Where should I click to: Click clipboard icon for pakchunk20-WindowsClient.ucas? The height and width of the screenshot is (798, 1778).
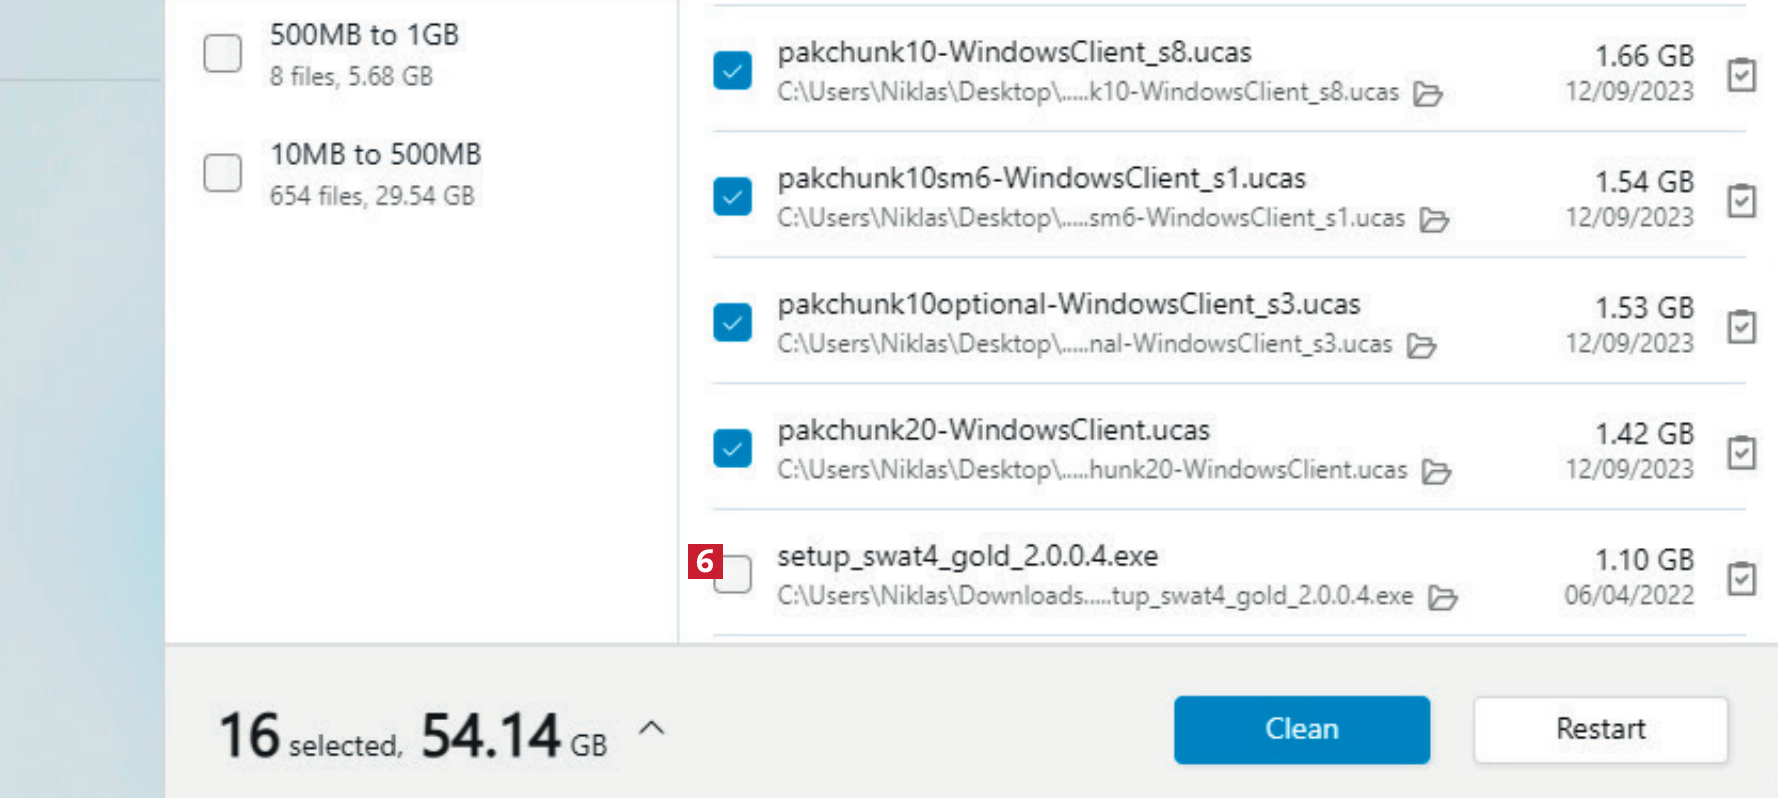click(x=1741, y=453)
